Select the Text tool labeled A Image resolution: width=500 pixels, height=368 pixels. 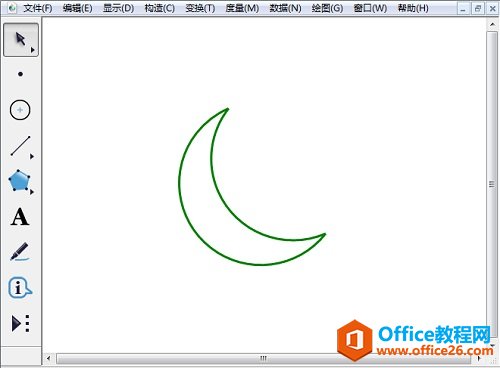(x=20, y=217)
